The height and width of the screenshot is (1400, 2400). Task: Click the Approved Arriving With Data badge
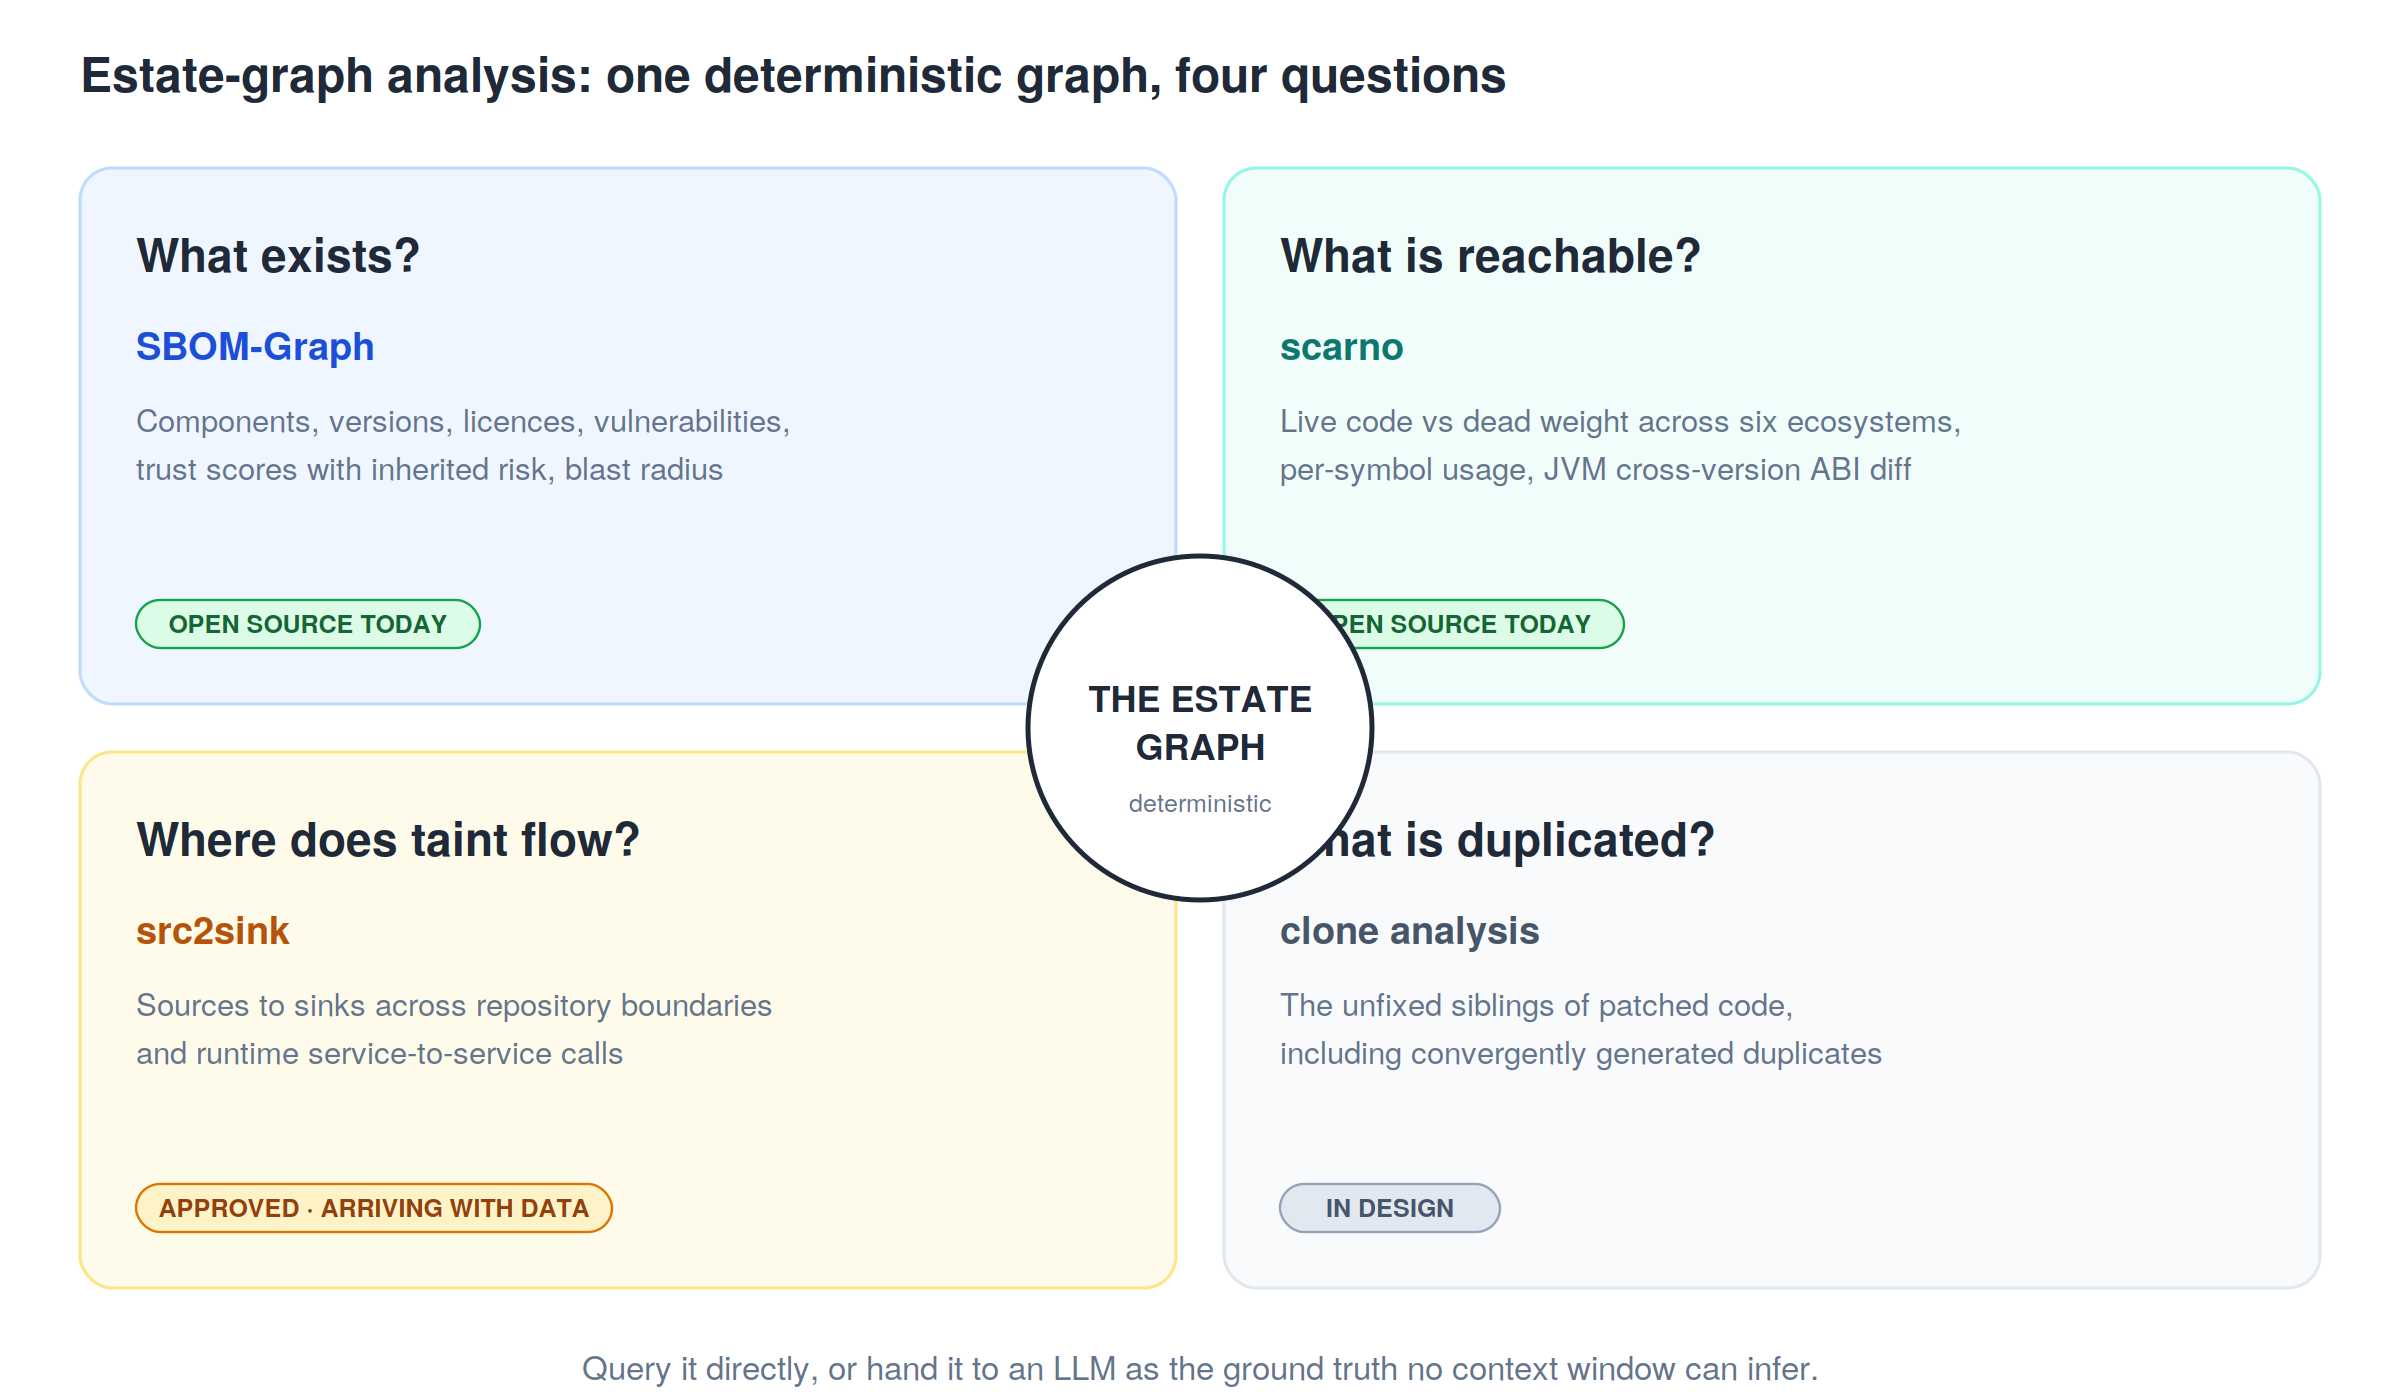374,1208
